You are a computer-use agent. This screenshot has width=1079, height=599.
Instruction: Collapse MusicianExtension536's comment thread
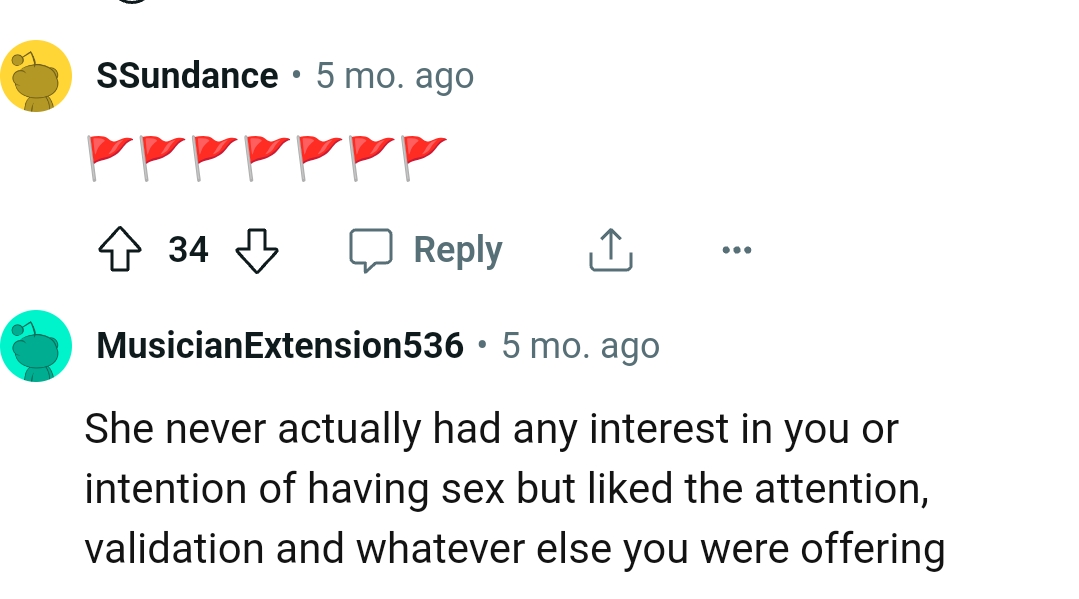pos(37,345)
